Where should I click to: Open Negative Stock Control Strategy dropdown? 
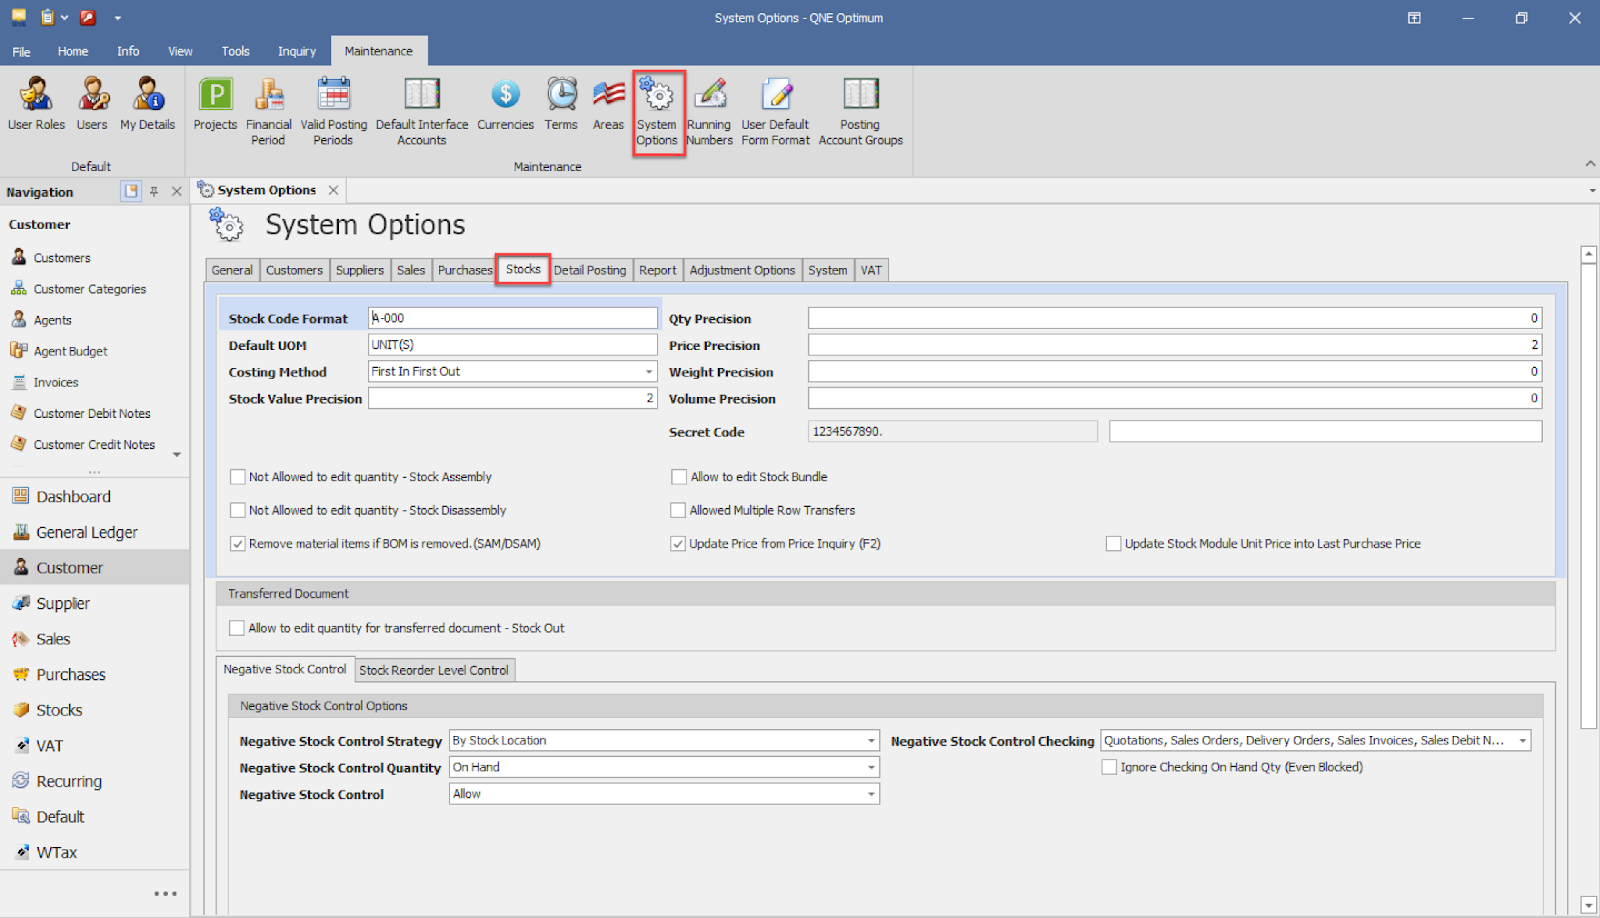(x=871, y=741)
